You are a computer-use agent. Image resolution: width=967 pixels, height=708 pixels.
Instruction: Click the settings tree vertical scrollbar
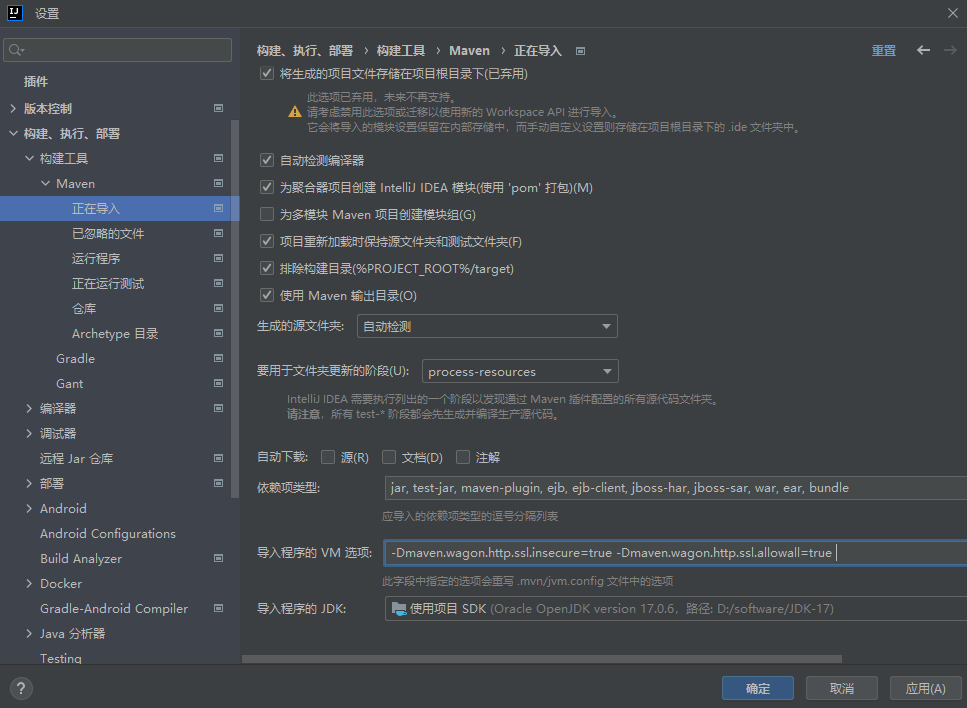click(234, 308)
